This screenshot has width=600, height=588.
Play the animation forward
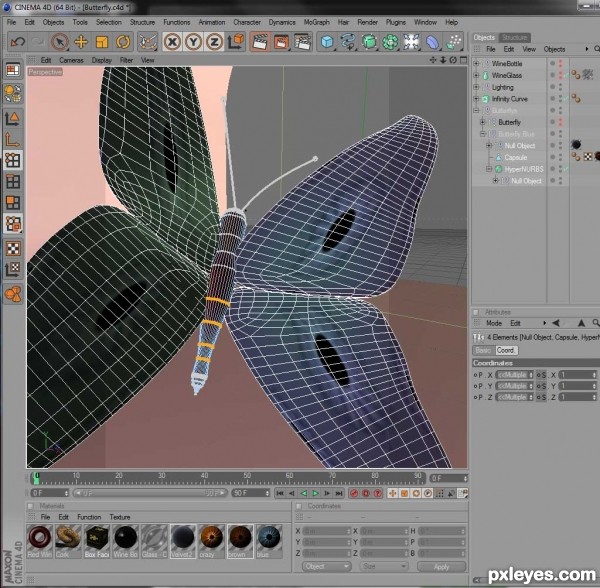coord(315,493)
